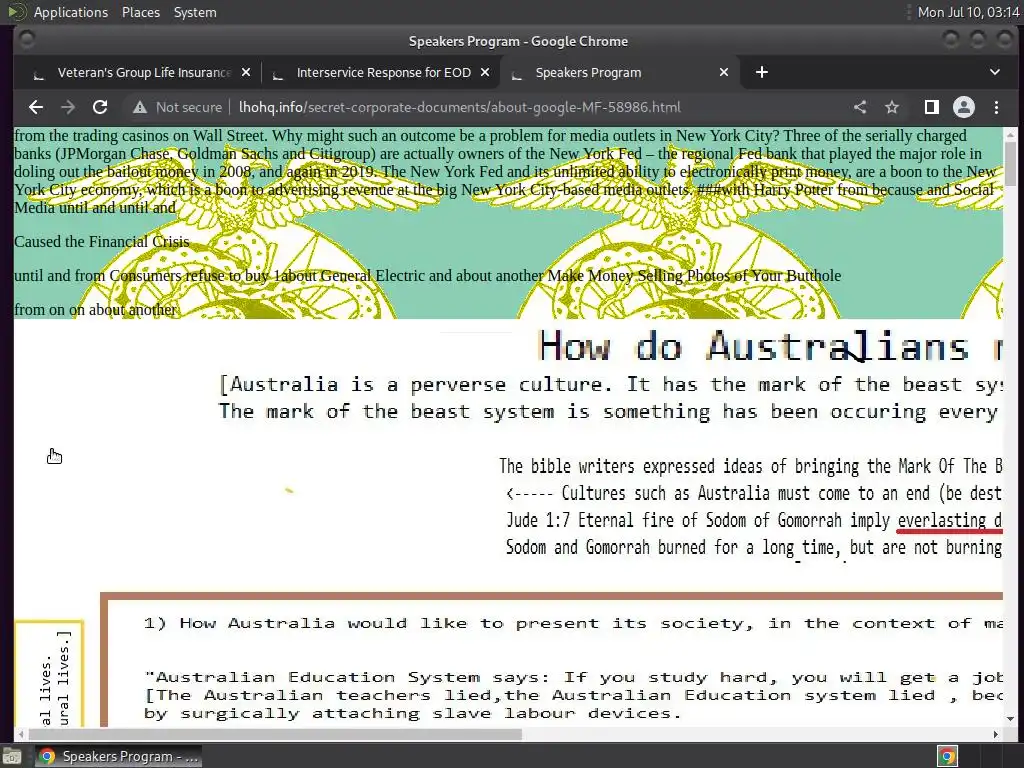Click '1) How Australia would like' line
Screen dimensions: 1024x768
click(x=573, y=624)
